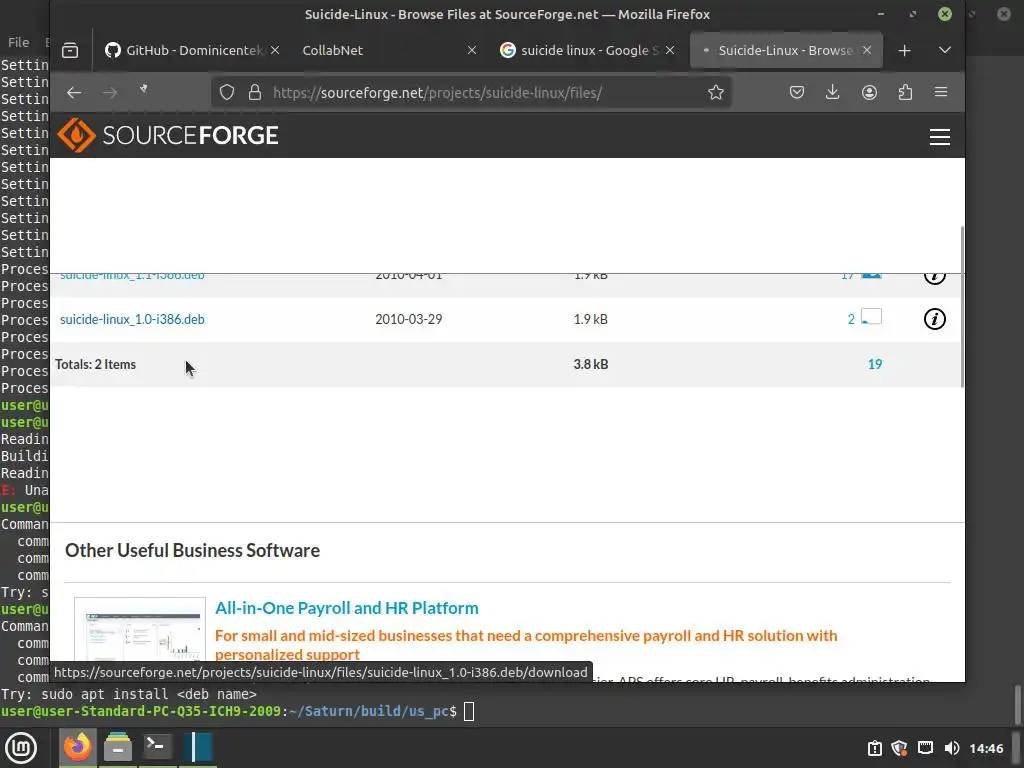The height and width of the screenshot is (768, 1024).
Task: Click the downloads chart icon next to 2
Action: click(871, 317)
